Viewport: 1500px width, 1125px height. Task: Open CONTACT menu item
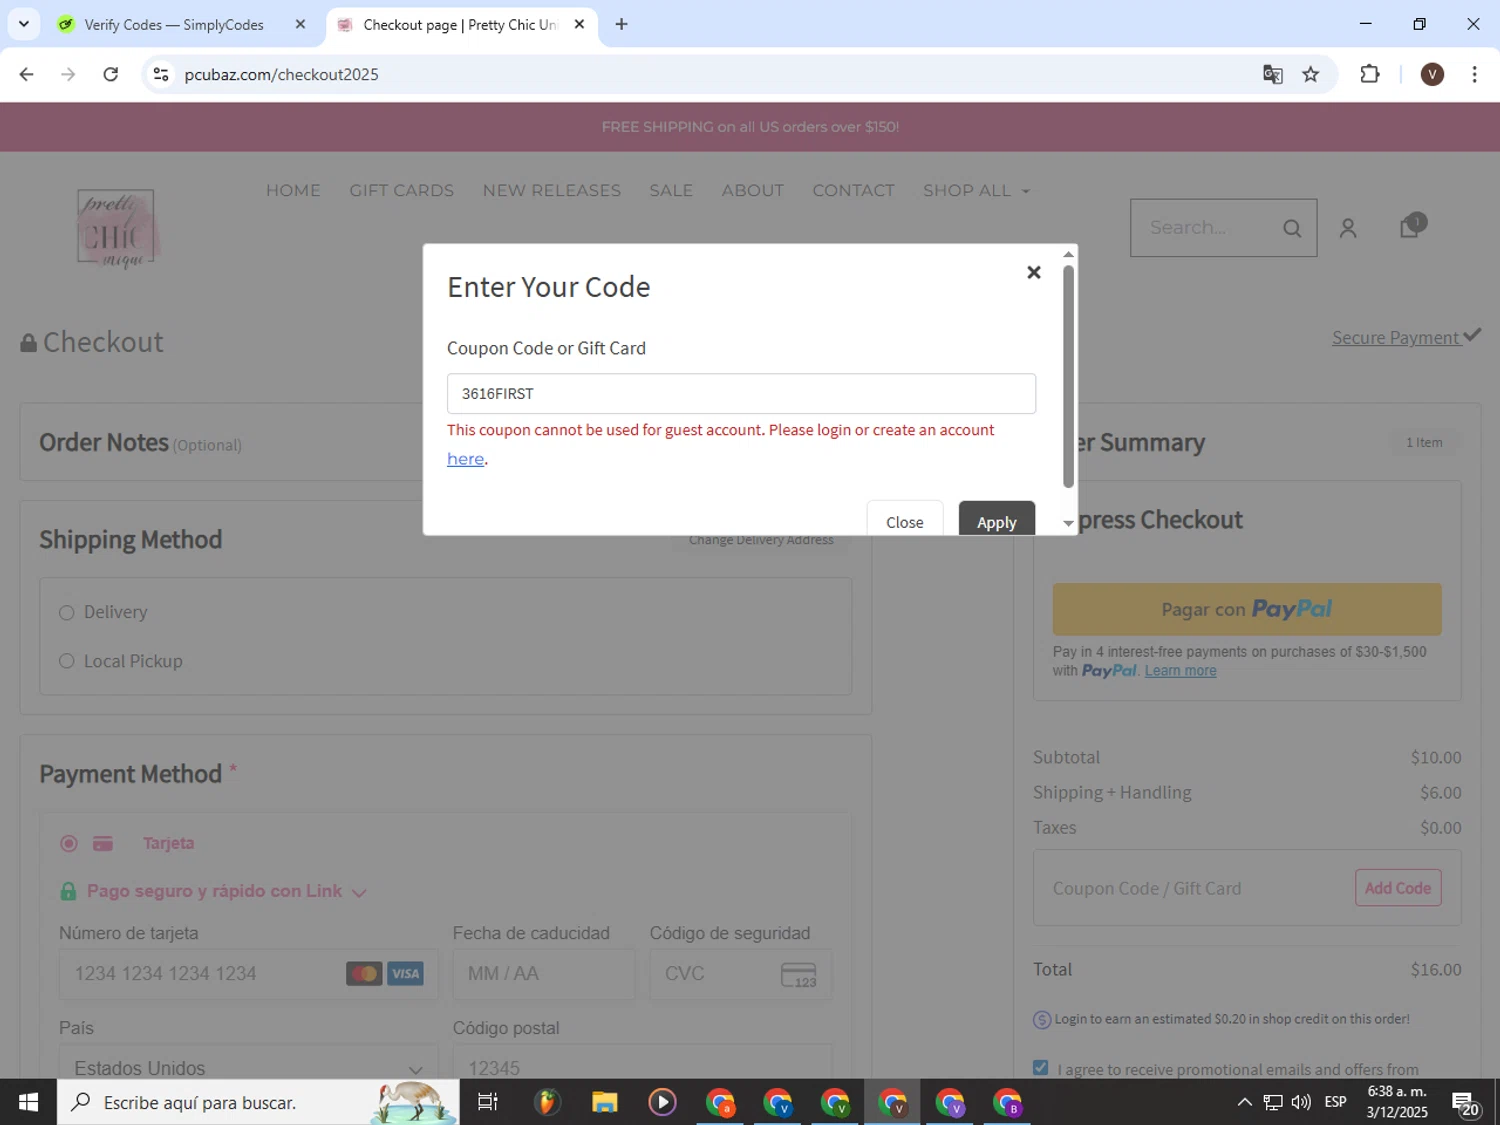tap(853, 190)
